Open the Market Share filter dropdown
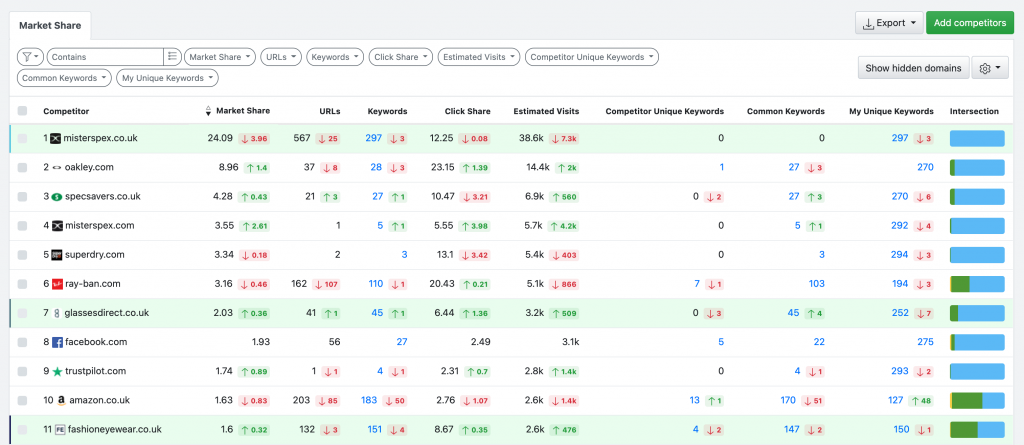This screenshot has height=445, width=1024. pos(221,57)
